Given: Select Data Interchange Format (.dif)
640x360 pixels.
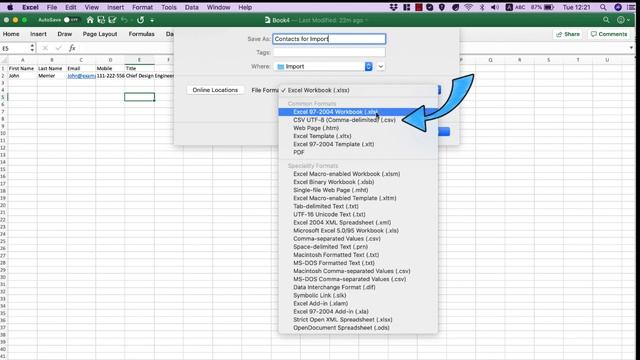Looking at the screenshot, I should 358,287.
